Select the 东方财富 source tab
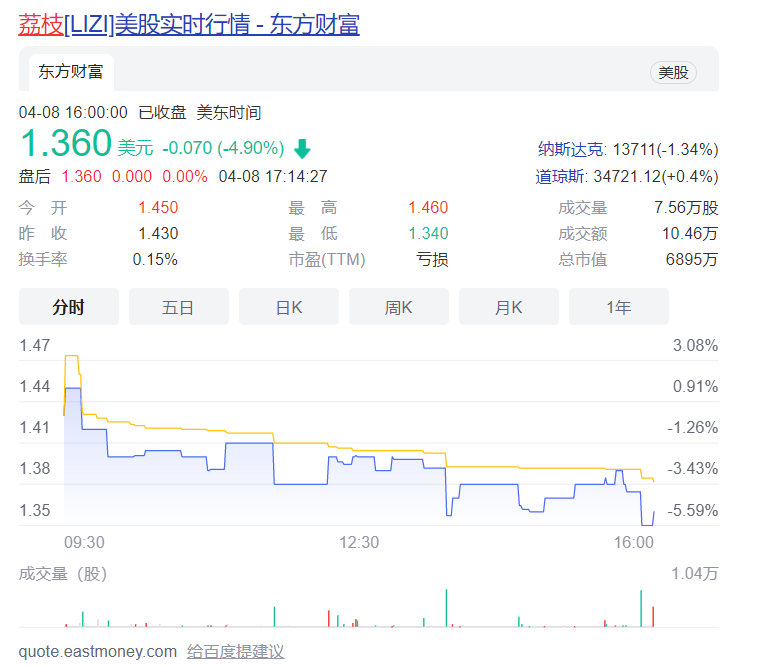This screenshot has height=666, width=759. 71,72
